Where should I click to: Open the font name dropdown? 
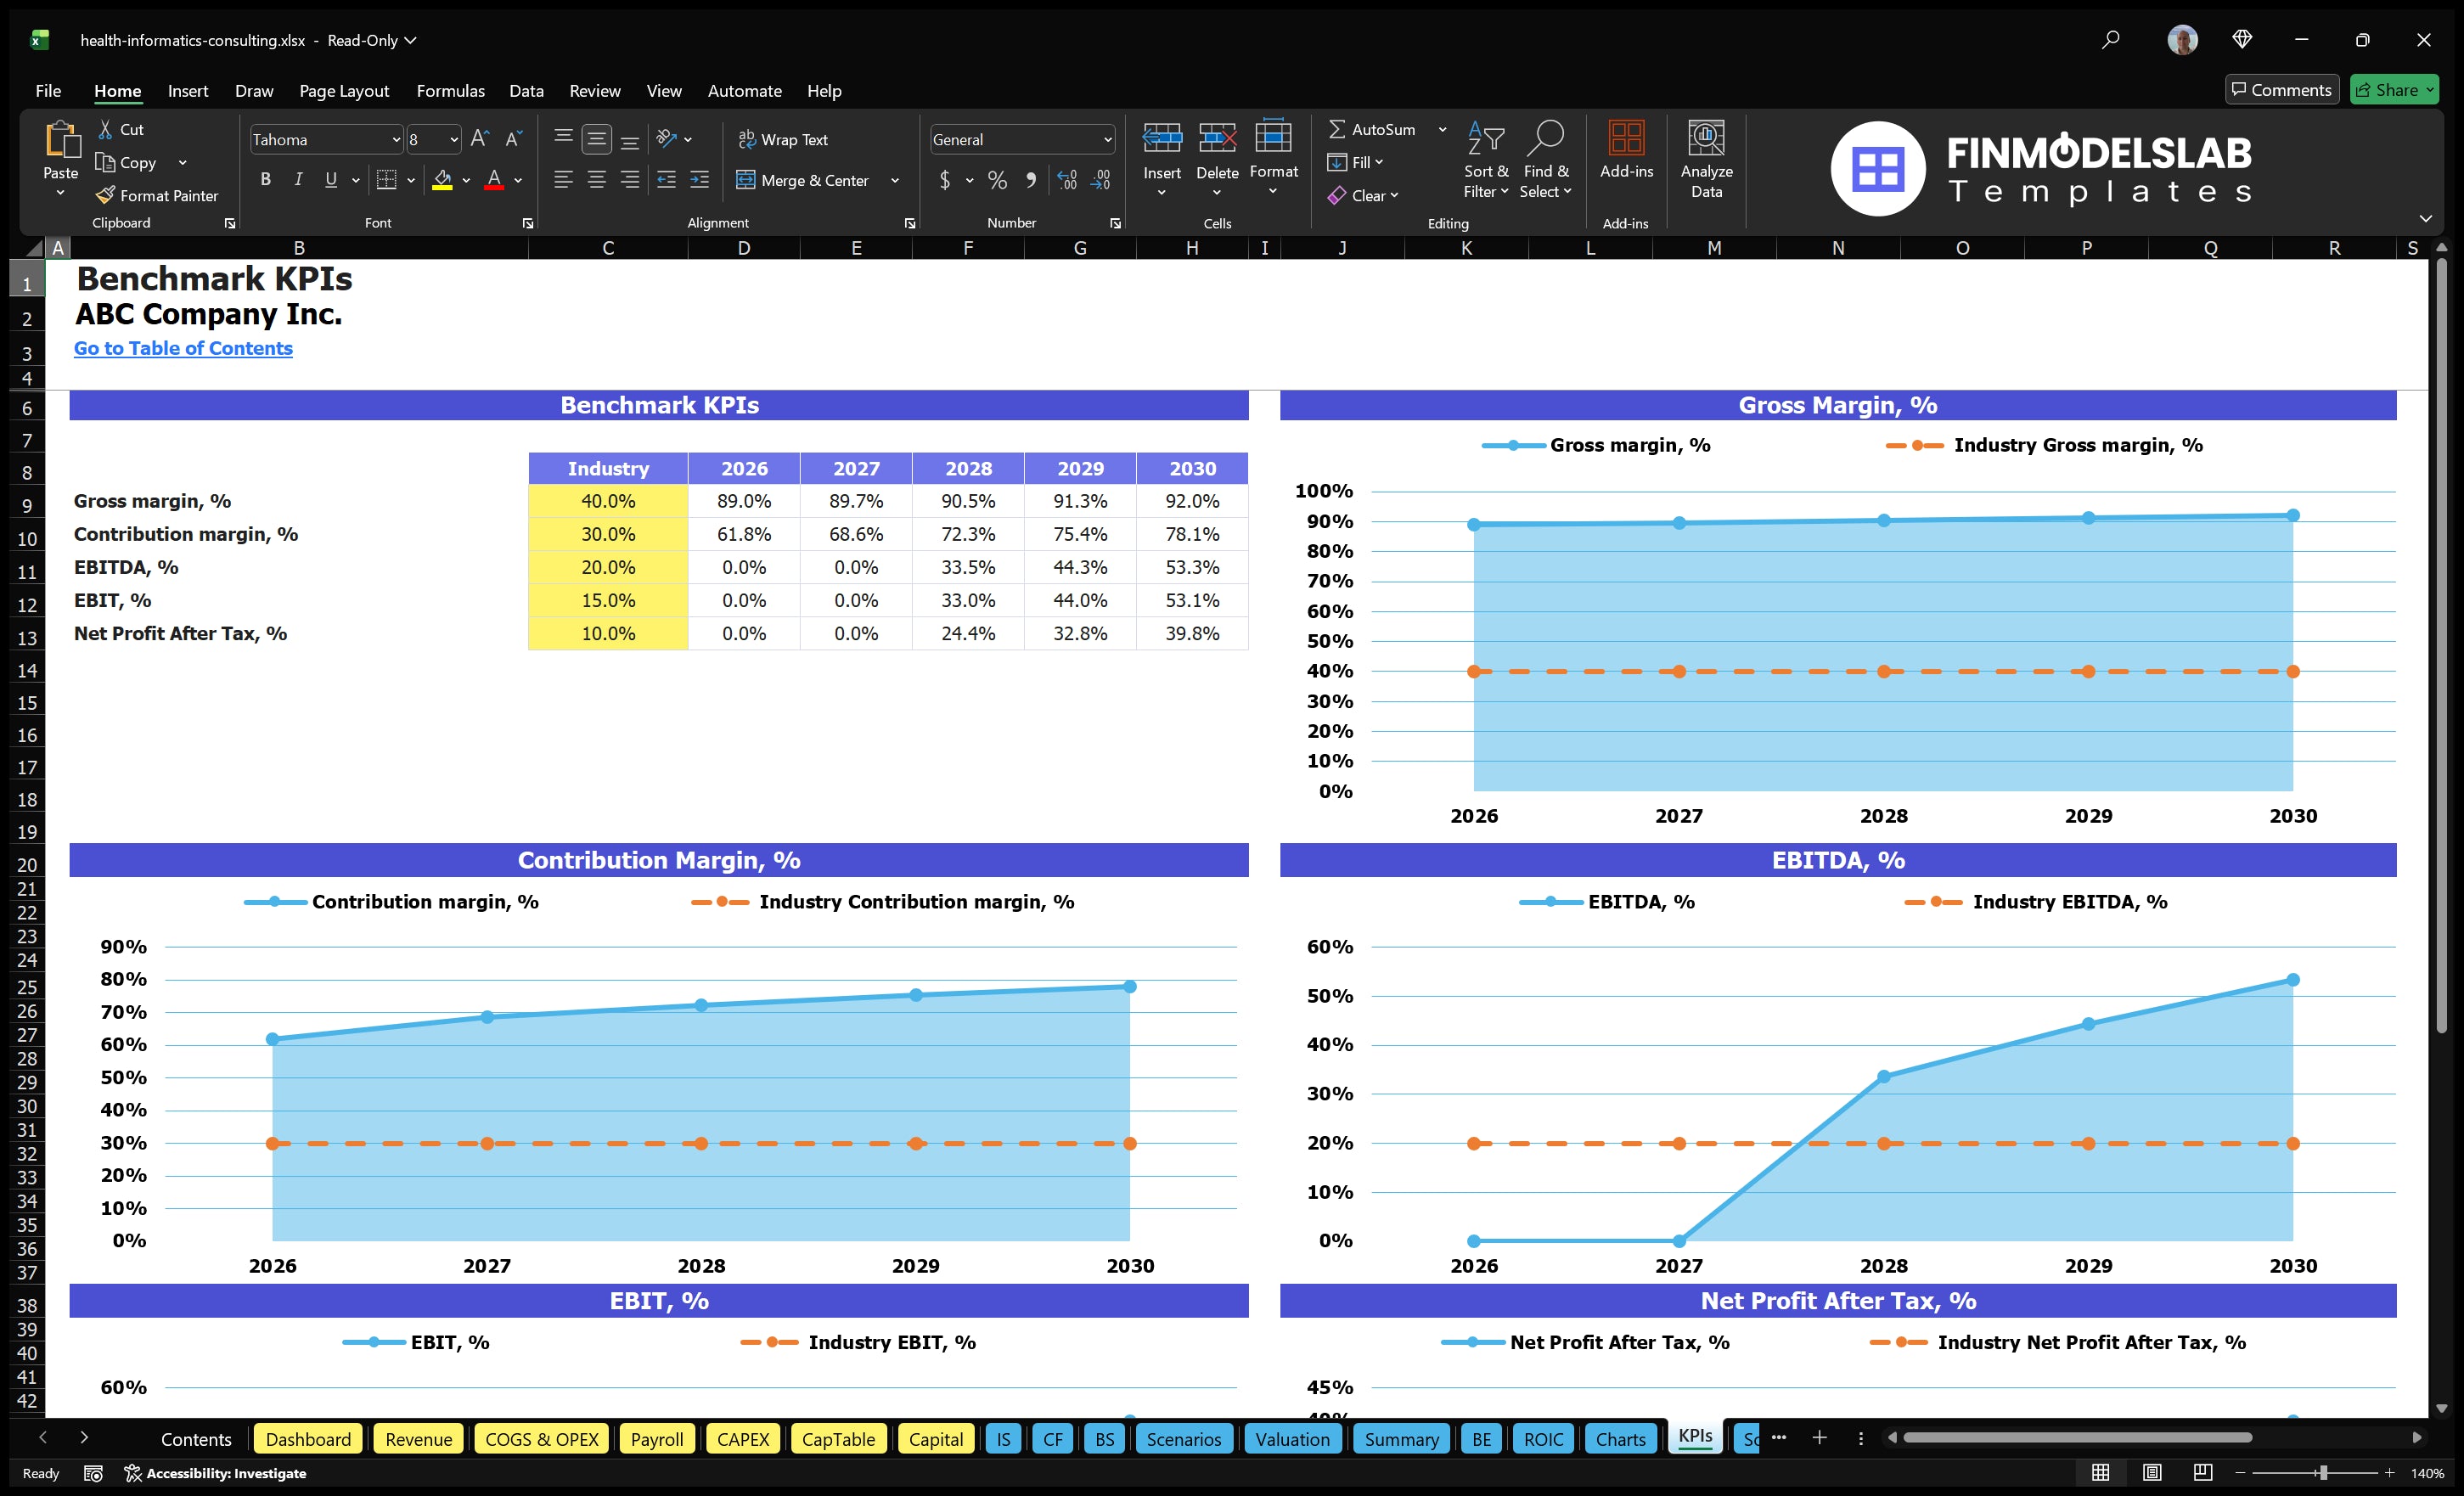[x=396, y=139]
